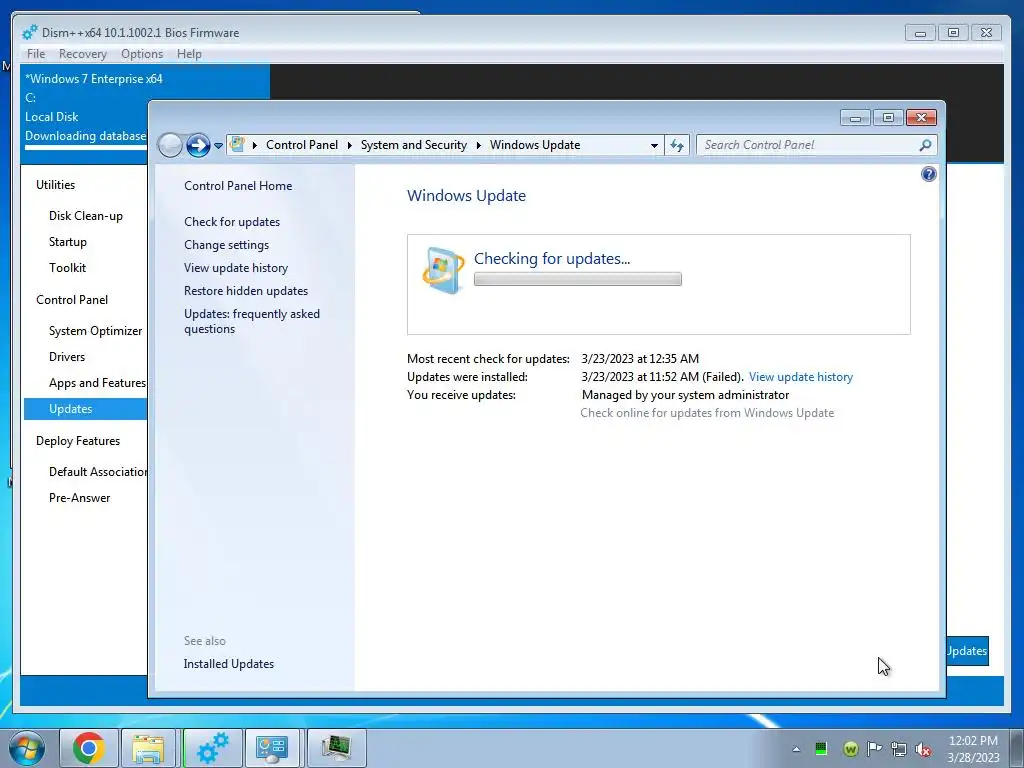Viewport: 1024px width, 768px height.
Task: Open the Windows Update help icon
Action: coord(929,174)
